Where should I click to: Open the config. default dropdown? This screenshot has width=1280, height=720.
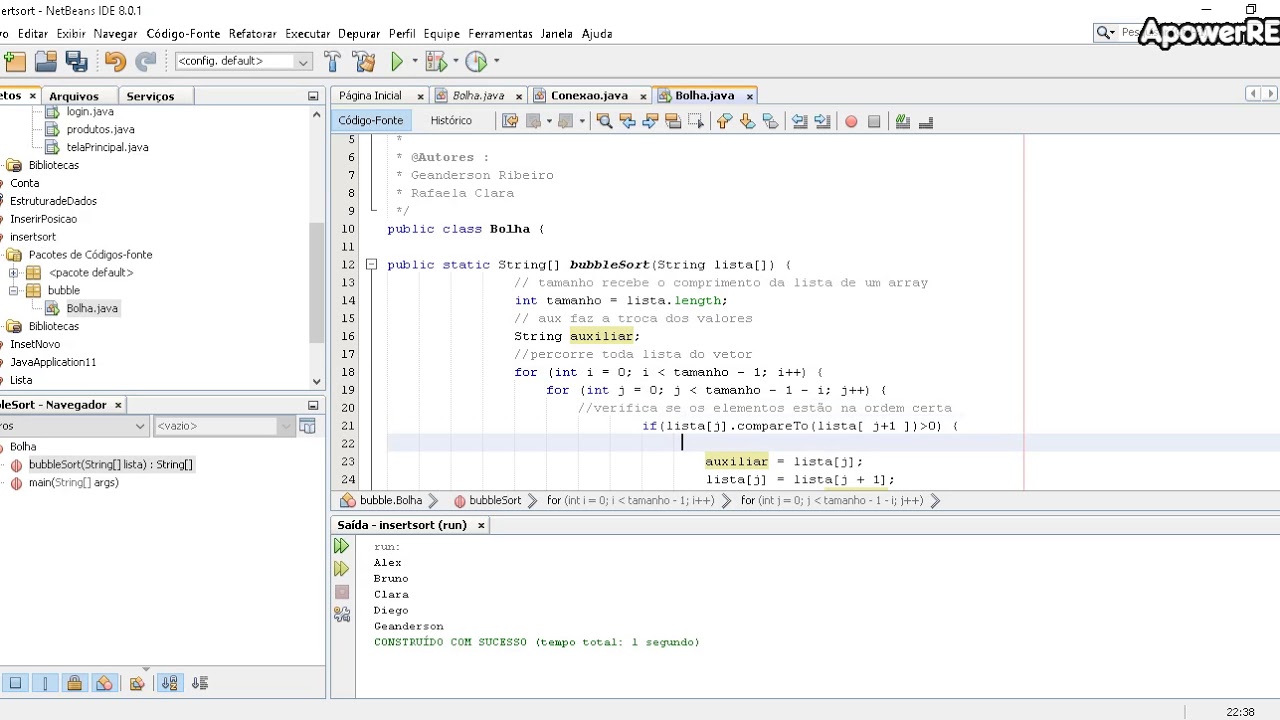(244, 61)
